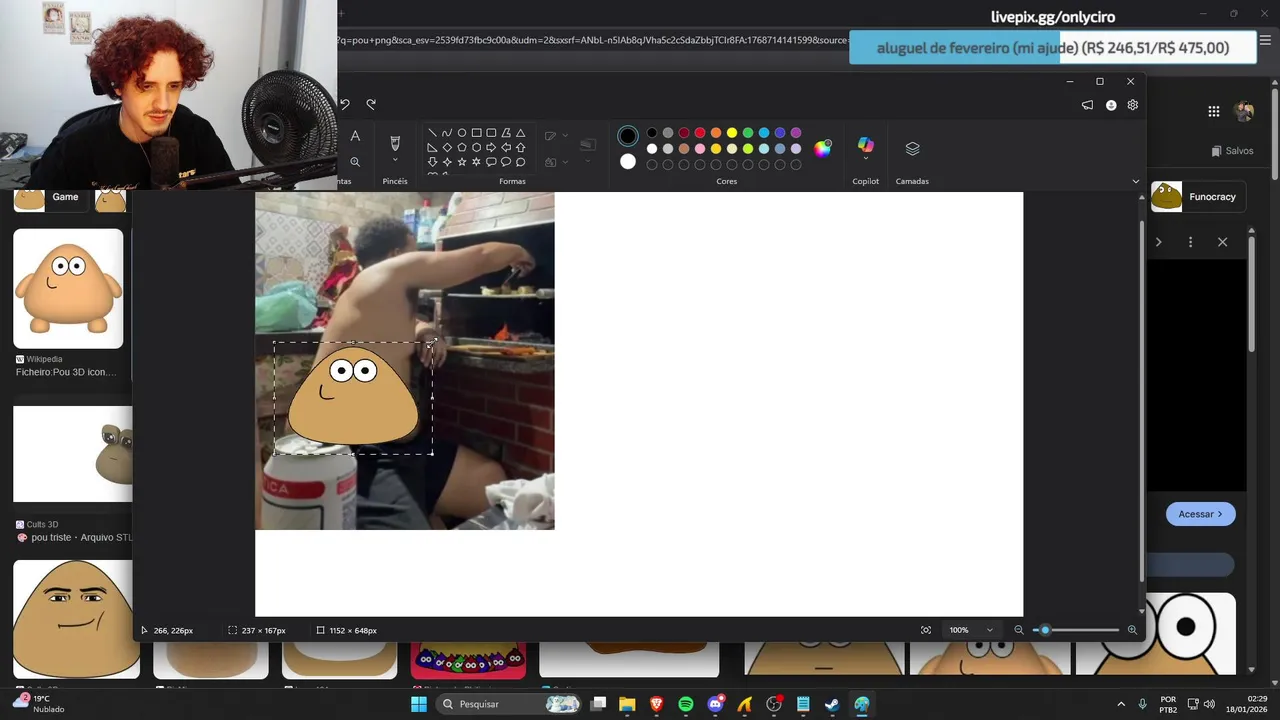1280x720 pixels.
Task: Open the Google apps grid icon
Action: point(1214,112)
